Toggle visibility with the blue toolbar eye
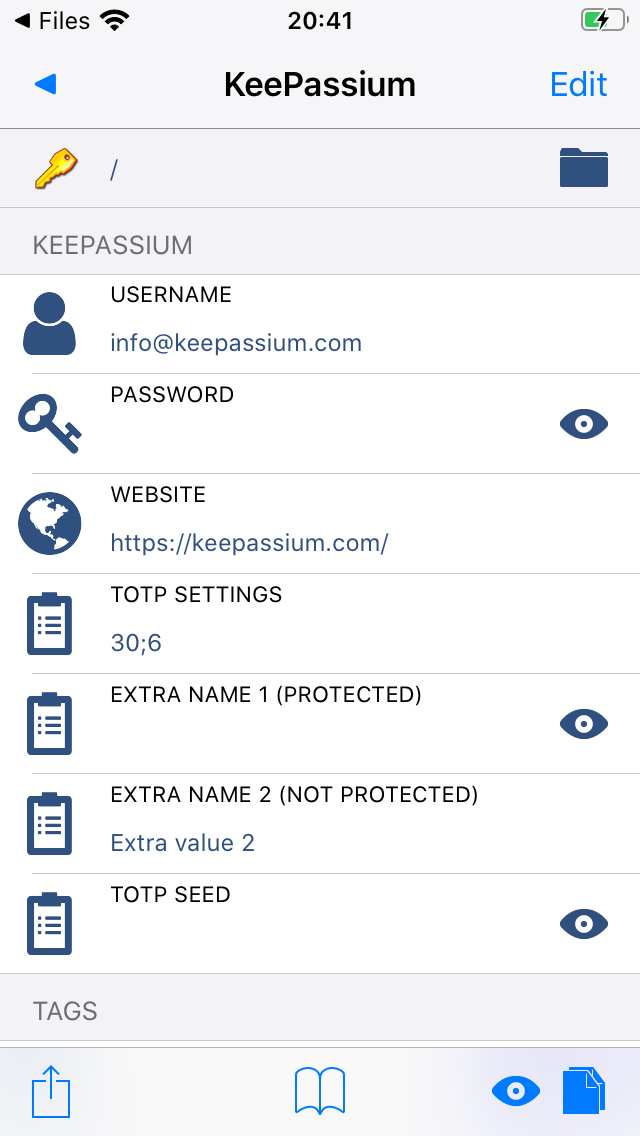Image resolution: width=640 pixels, height=1136 pixels. [x=516, y=1091]
